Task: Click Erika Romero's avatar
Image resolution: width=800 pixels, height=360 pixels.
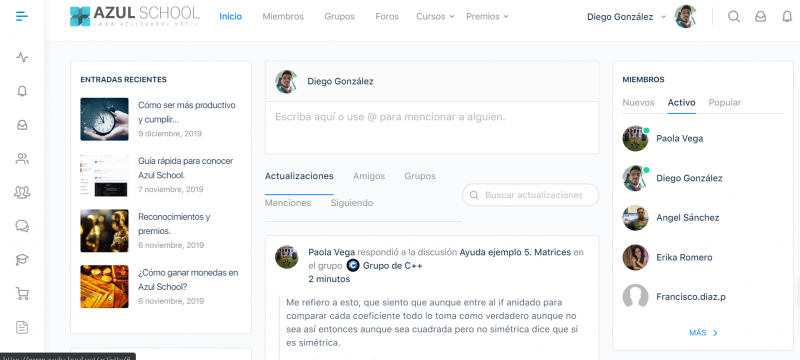Action: (635, 258)
